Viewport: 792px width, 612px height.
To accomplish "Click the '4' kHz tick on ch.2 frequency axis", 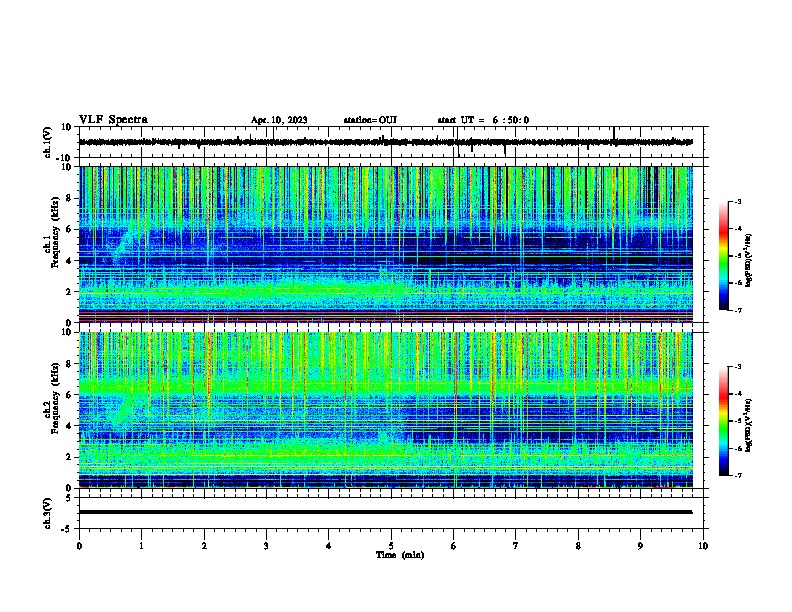I will tap(70, 426).
